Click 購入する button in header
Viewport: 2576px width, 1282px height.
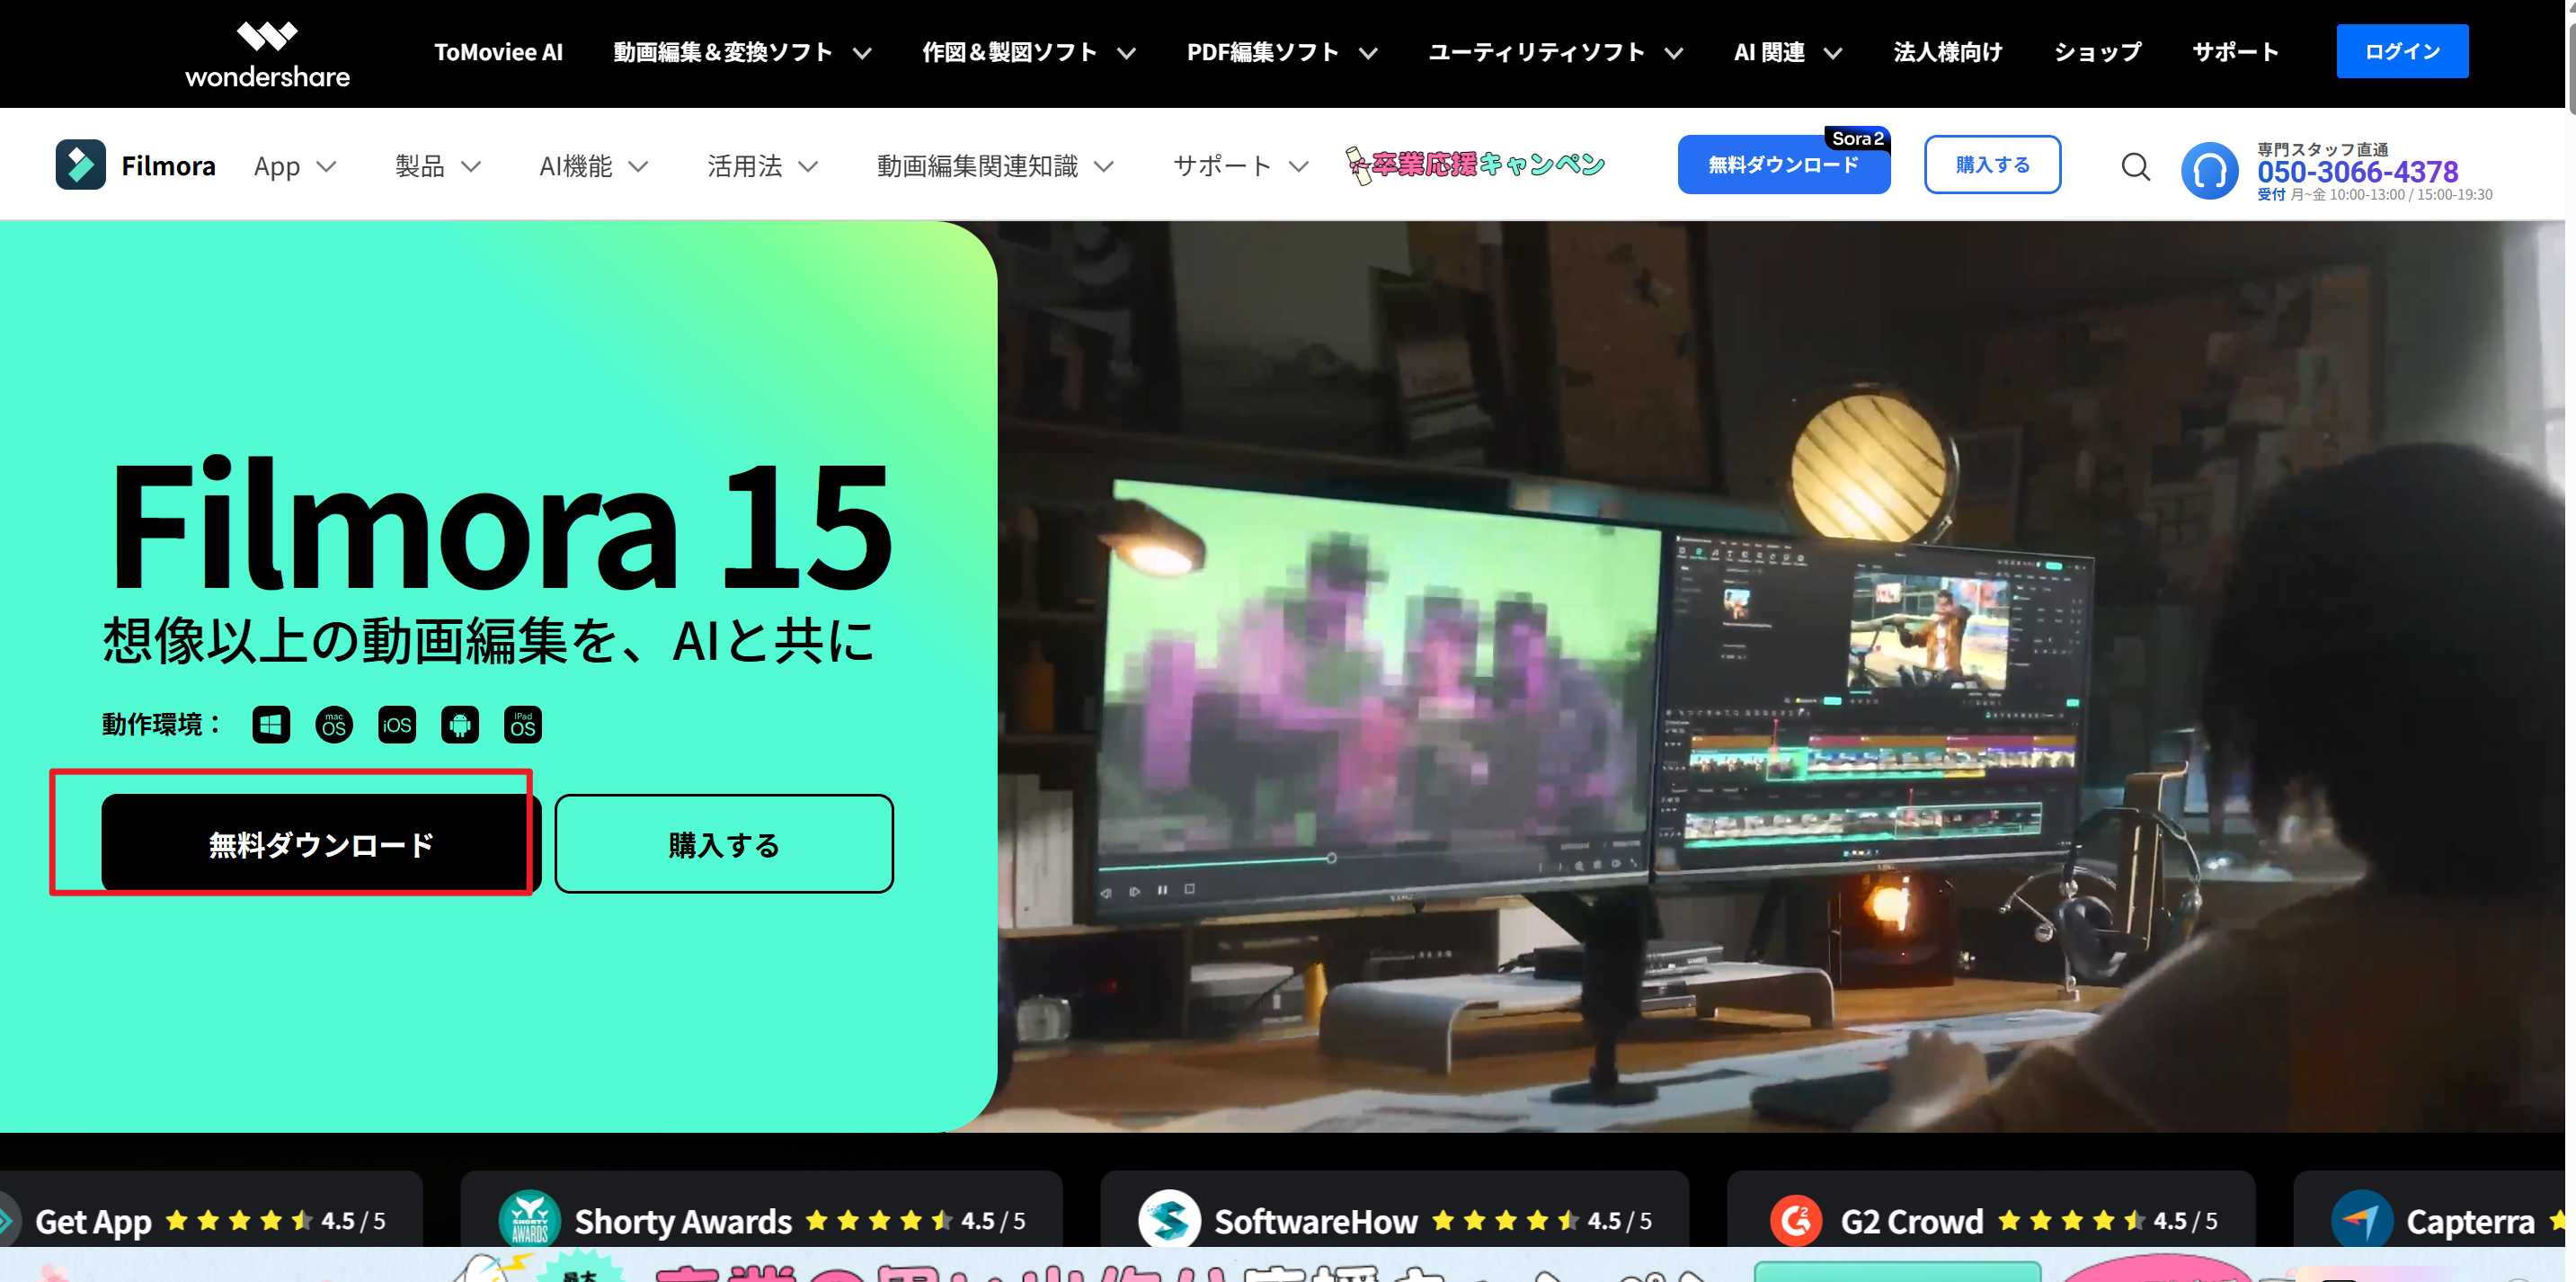(x=1992, y=165)
